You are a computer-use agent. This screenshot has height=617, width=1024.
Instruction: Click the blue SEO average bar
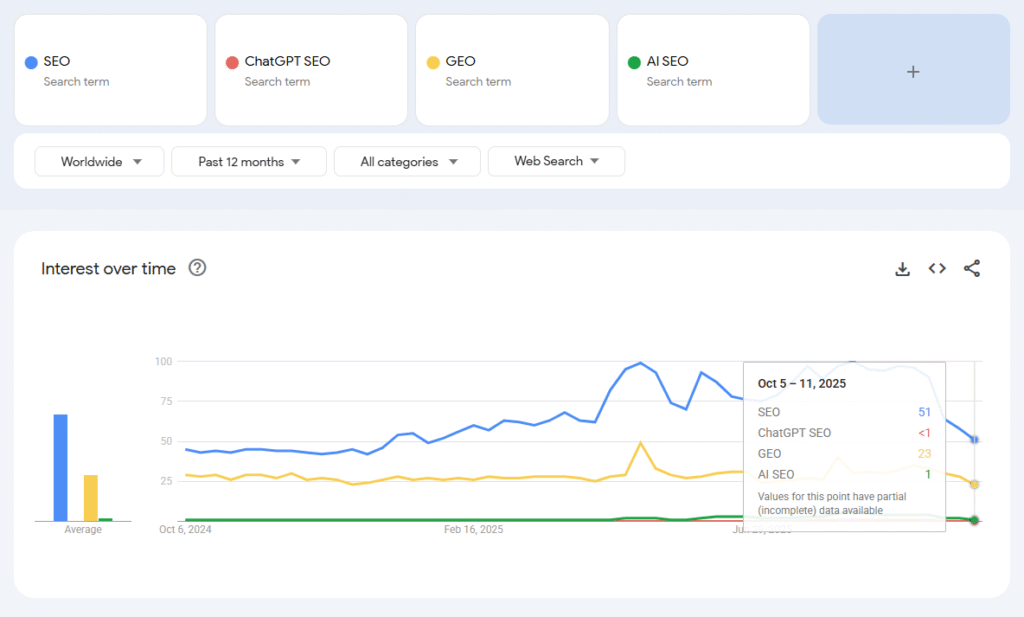[x=60, y=468]
